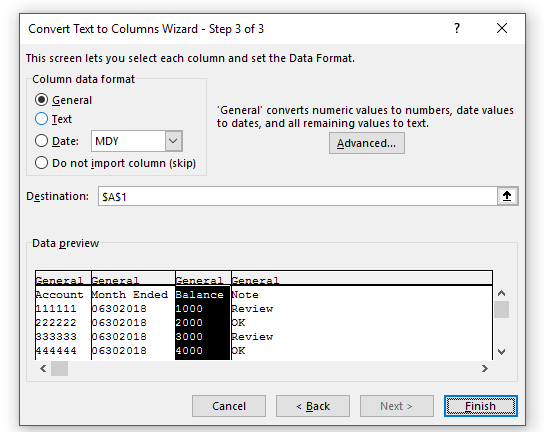Go back with the < Back button
This screenshot has height=432, width=546.
coord(313,406)
